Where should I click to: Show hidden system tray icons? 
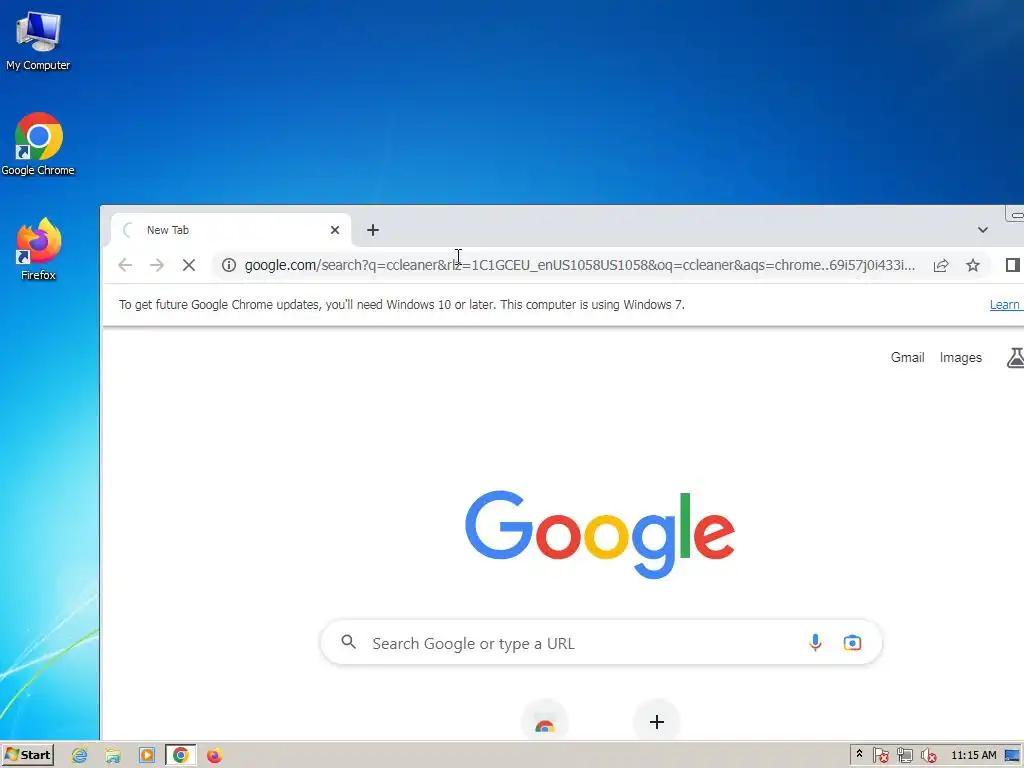coord(859,754)
